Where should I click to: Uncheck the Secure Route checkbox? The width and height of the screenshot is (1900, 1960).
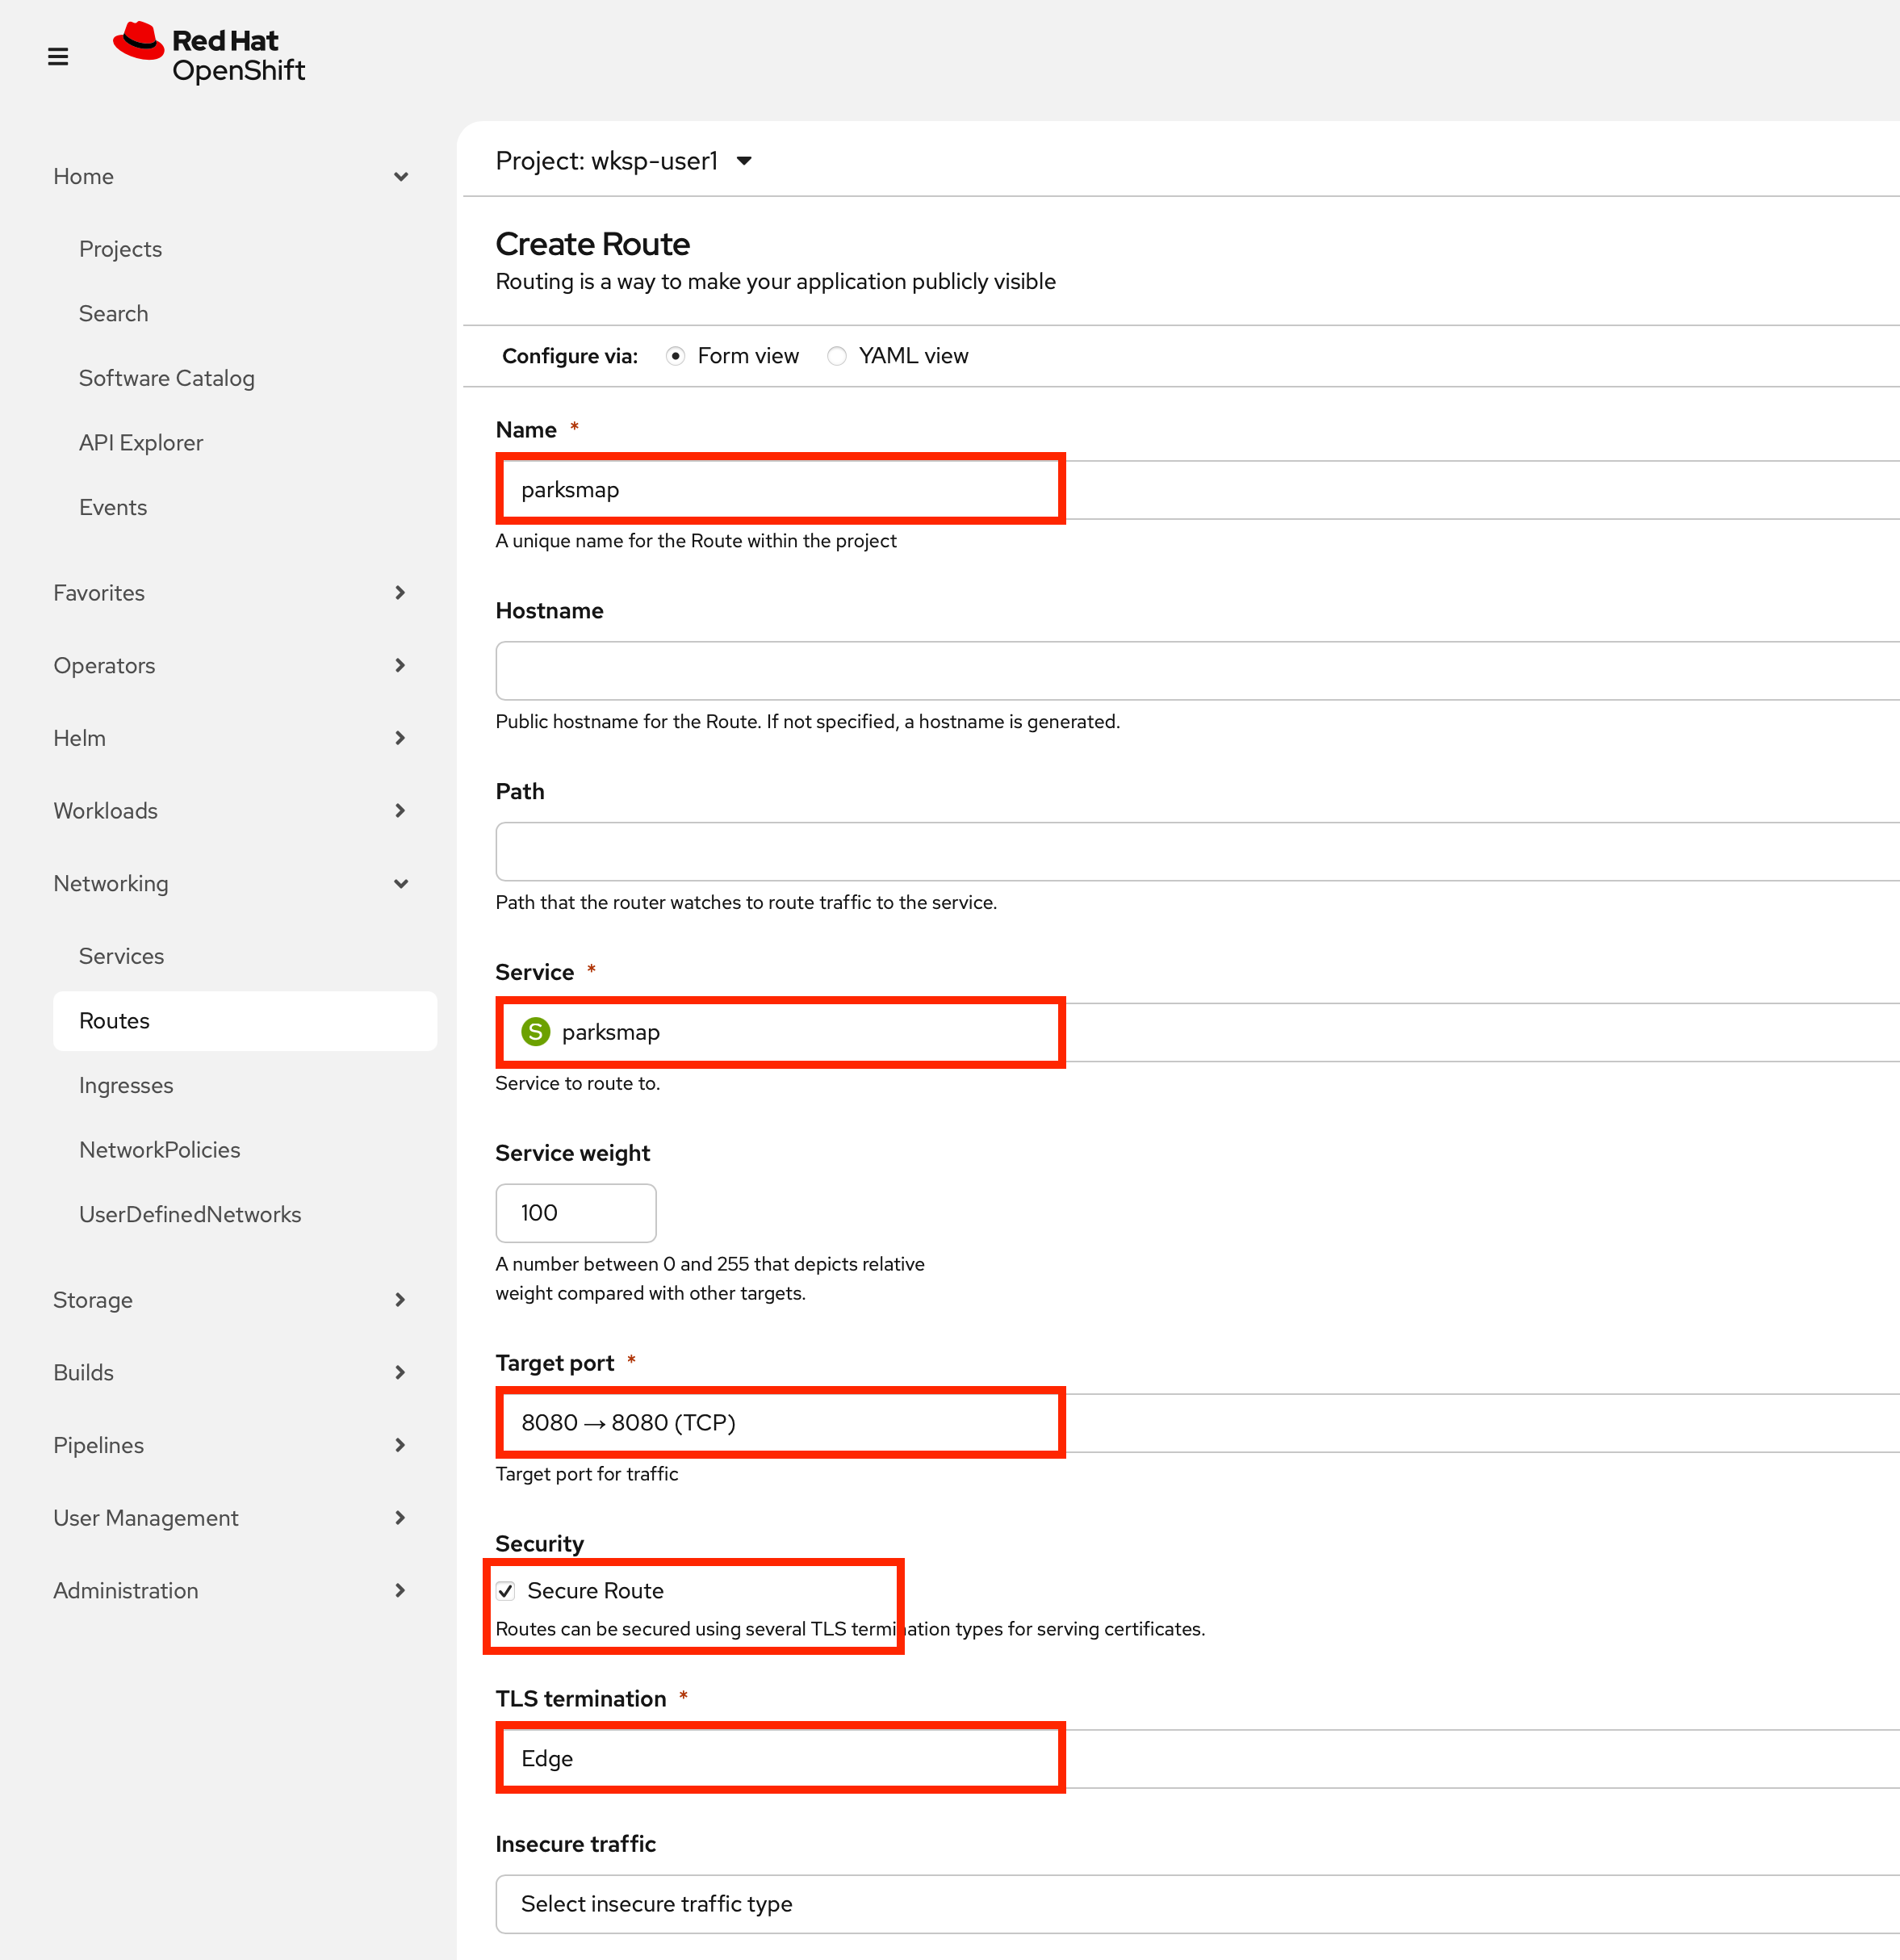tap(506, 1591)
